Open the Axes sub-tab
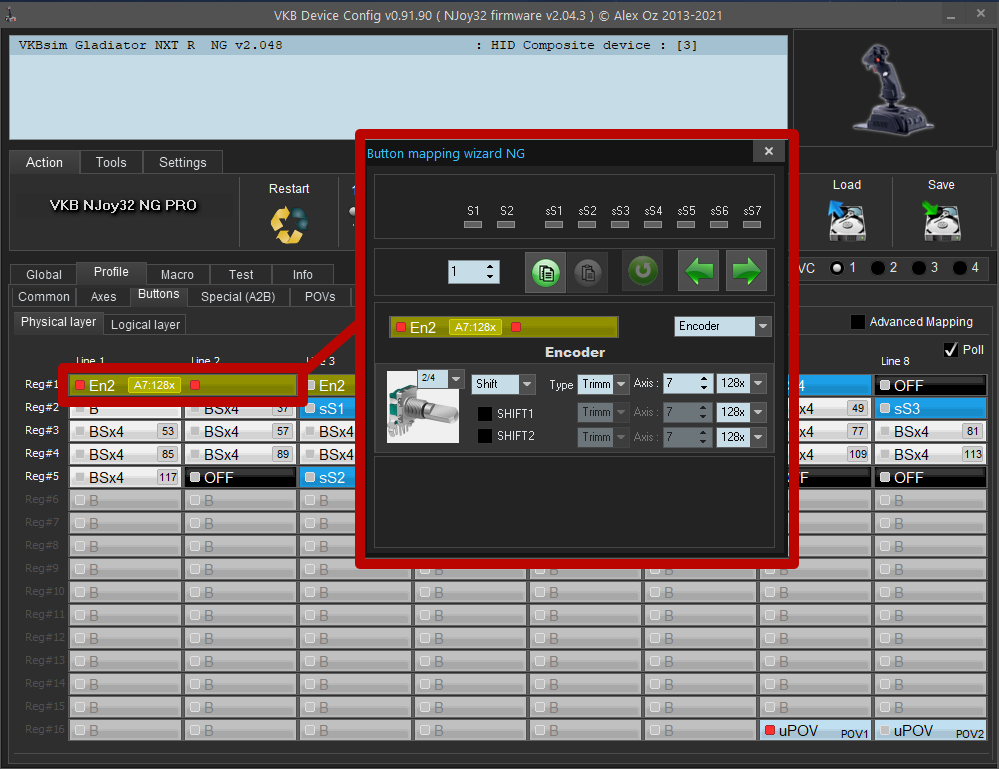Viewport: 999px width, 769px height. tap(103, 297)
